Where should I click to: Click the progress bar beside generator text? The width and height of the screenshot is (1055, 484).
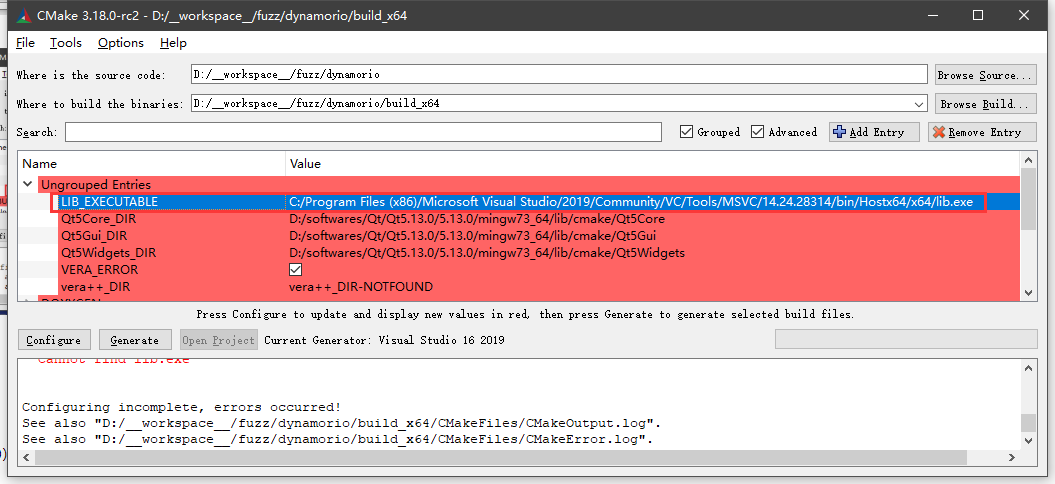[x=906, y=339]
